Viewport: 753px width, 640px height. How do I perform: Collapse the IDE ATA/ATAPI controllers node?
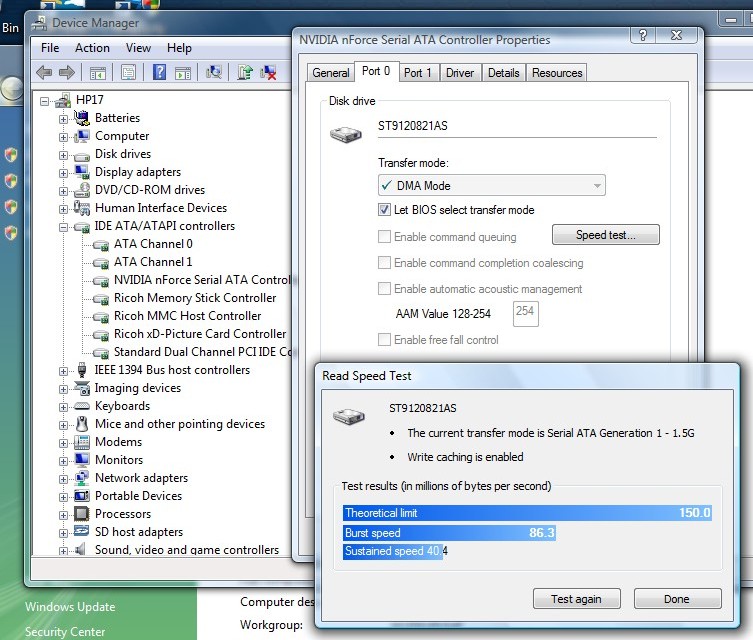[63, 227]
